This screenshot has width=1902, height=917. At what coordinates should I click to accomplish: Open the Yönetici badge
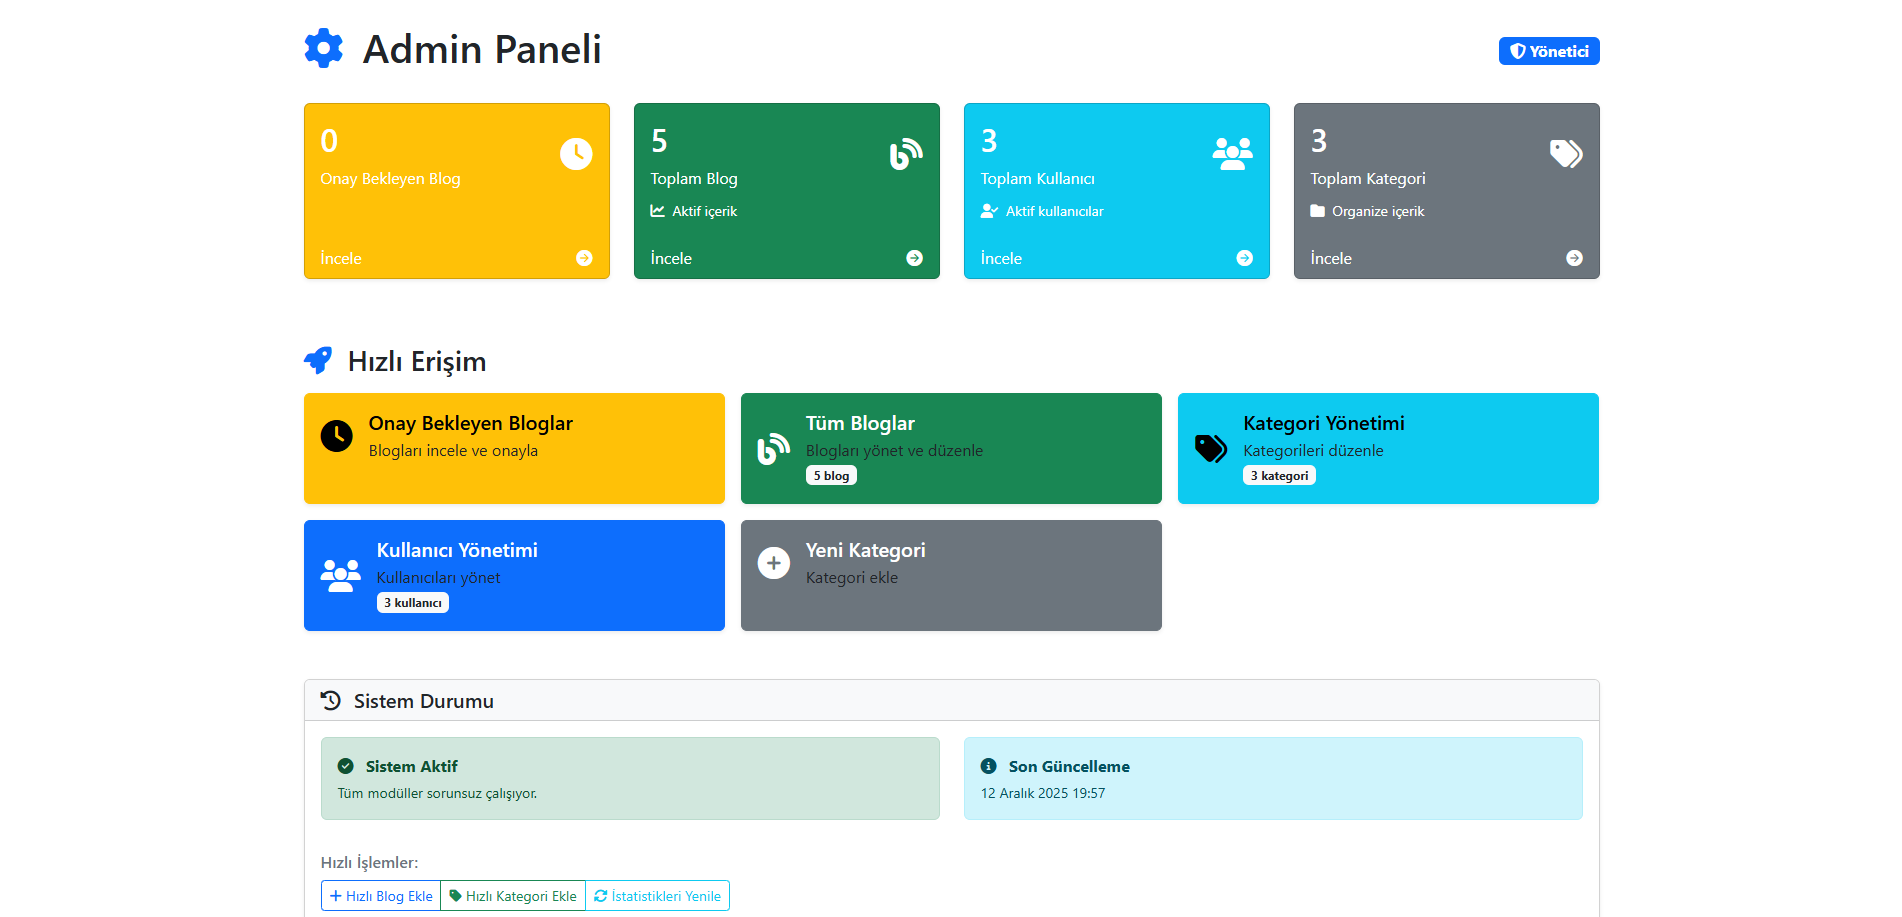[1548, 51]
